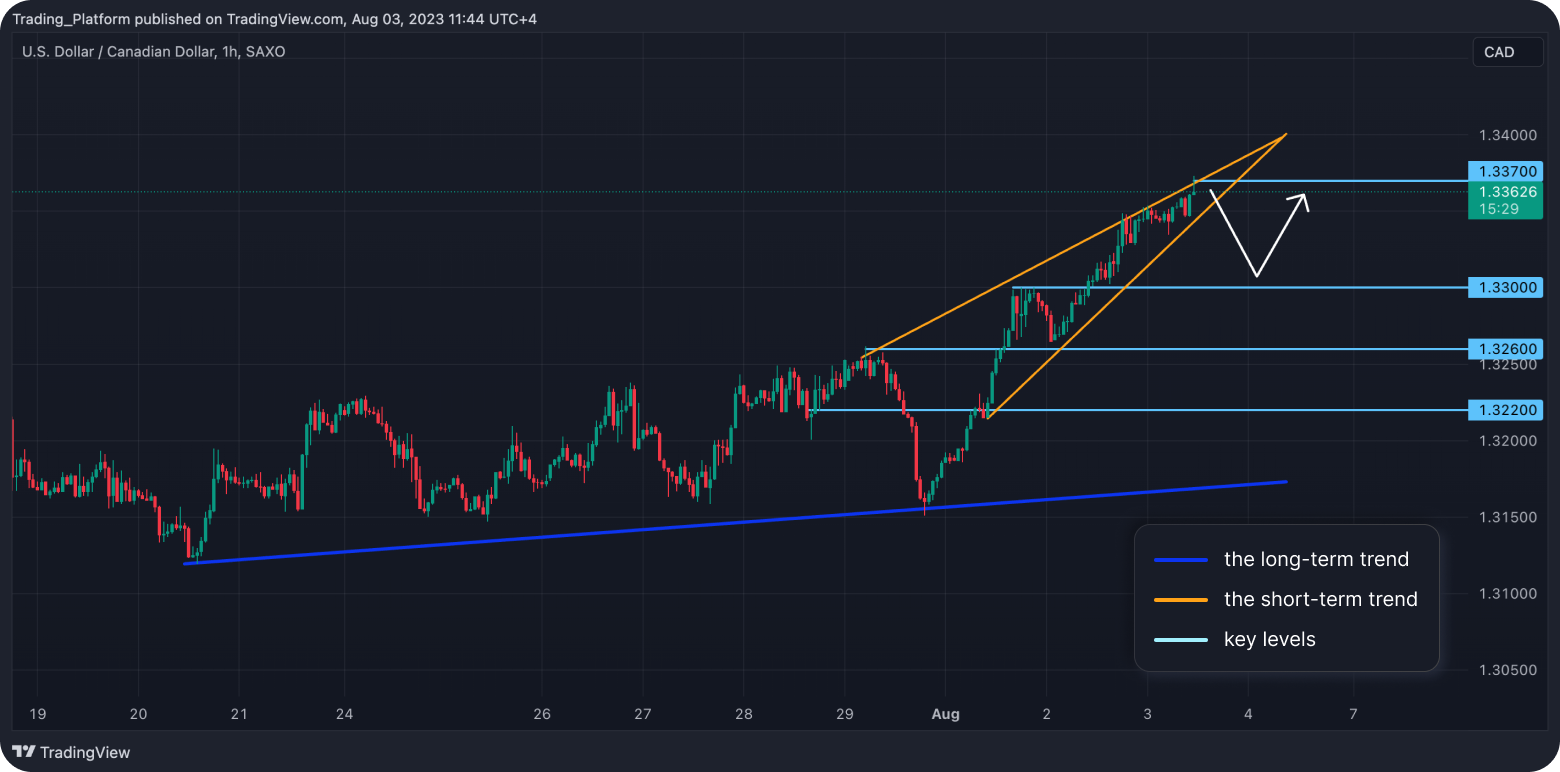Click the orange legend line swatch
The width and height of the screenshot is (1560, 772).
(x=1182, y=599)
